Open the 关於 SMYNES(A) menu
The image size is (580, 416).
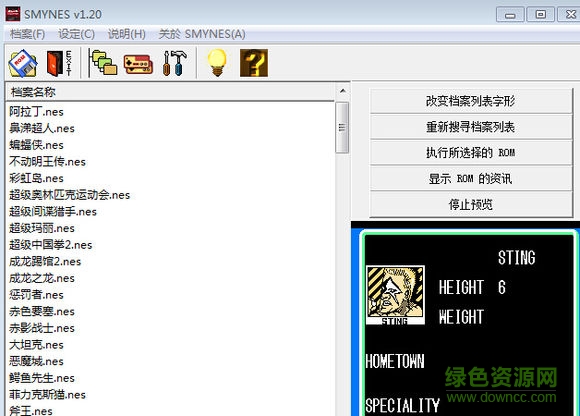point(202,34)
